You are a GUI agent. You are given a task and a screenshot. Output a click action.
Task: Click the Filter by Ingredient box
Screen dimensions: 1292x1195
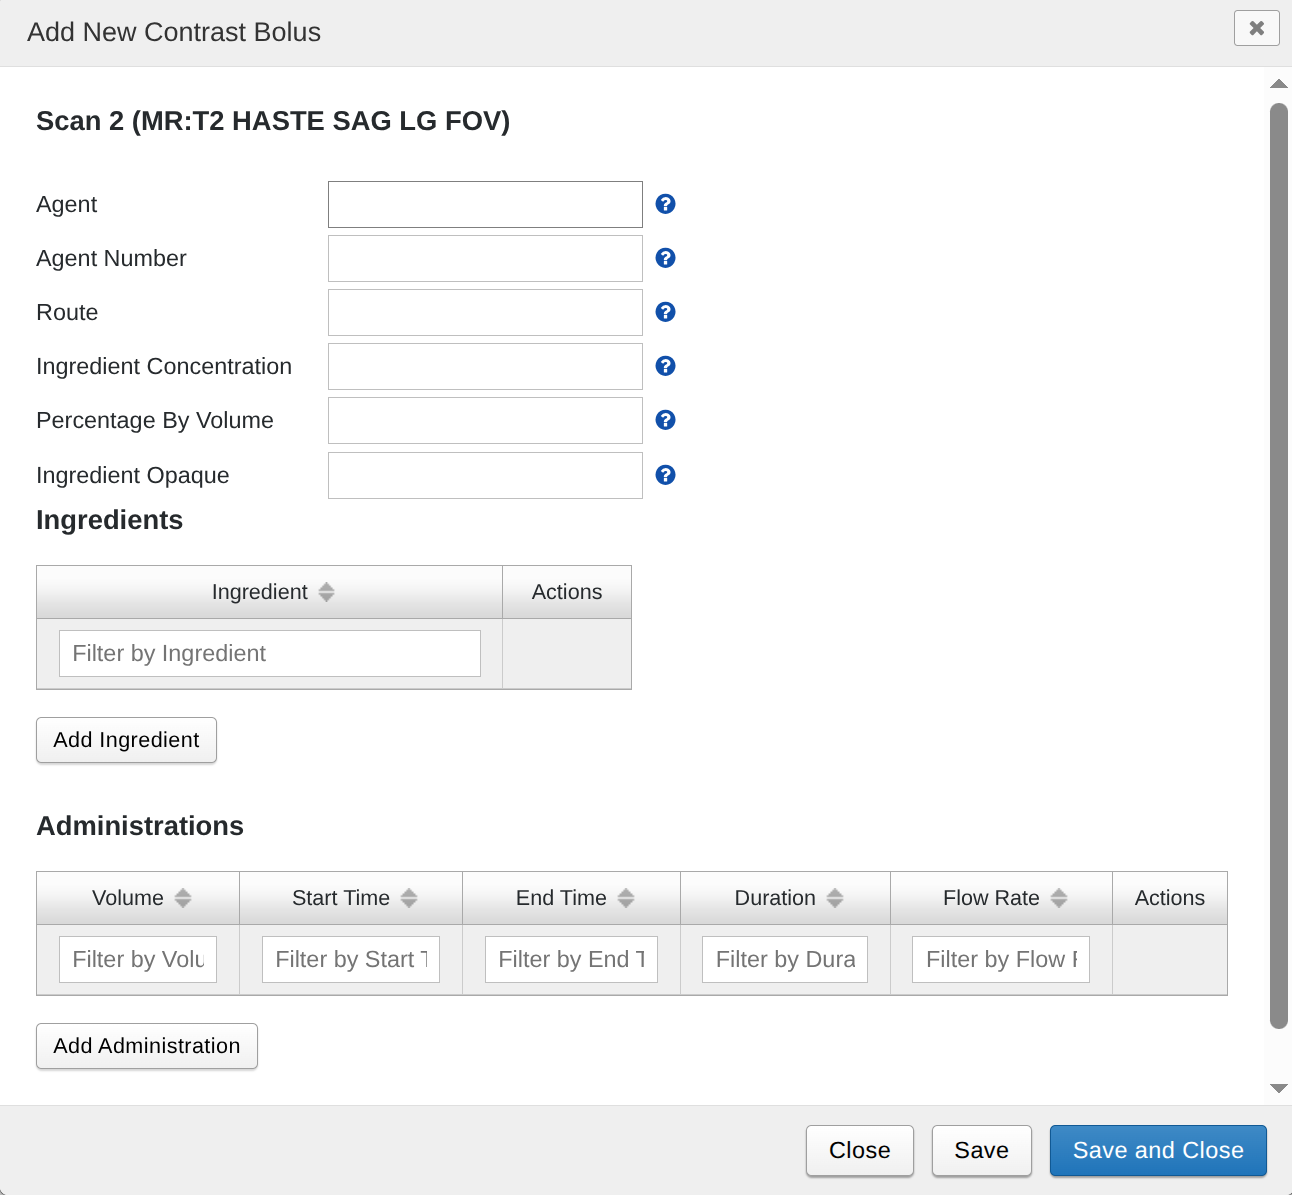pyautogui.click(x=270, y=654)
